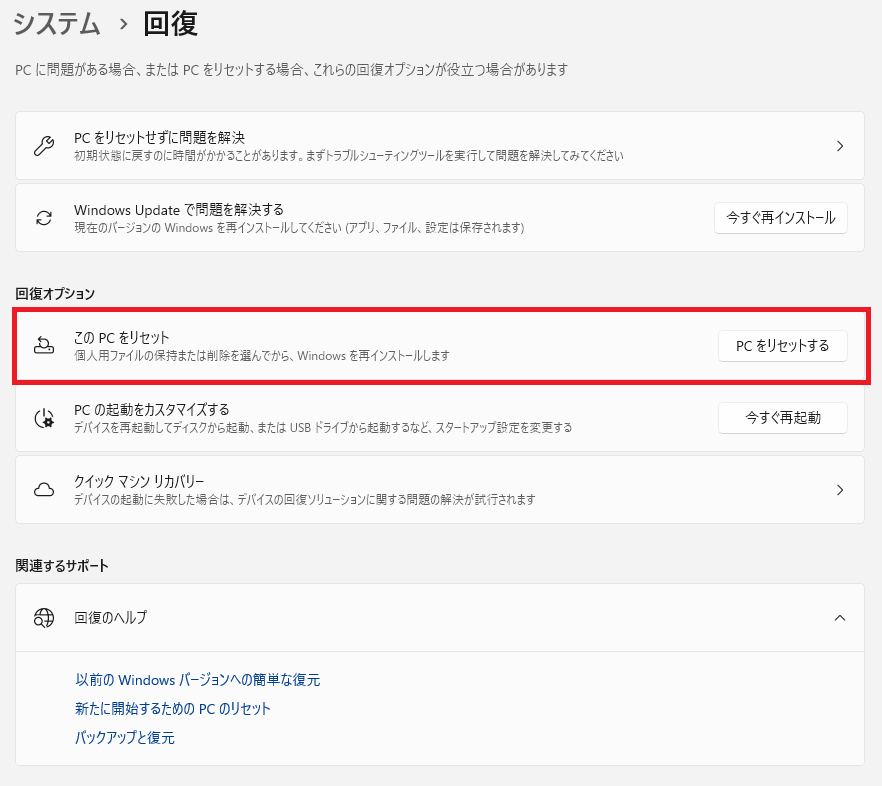Select the クイック マシン リカバリー row title

tap(139, 481)
